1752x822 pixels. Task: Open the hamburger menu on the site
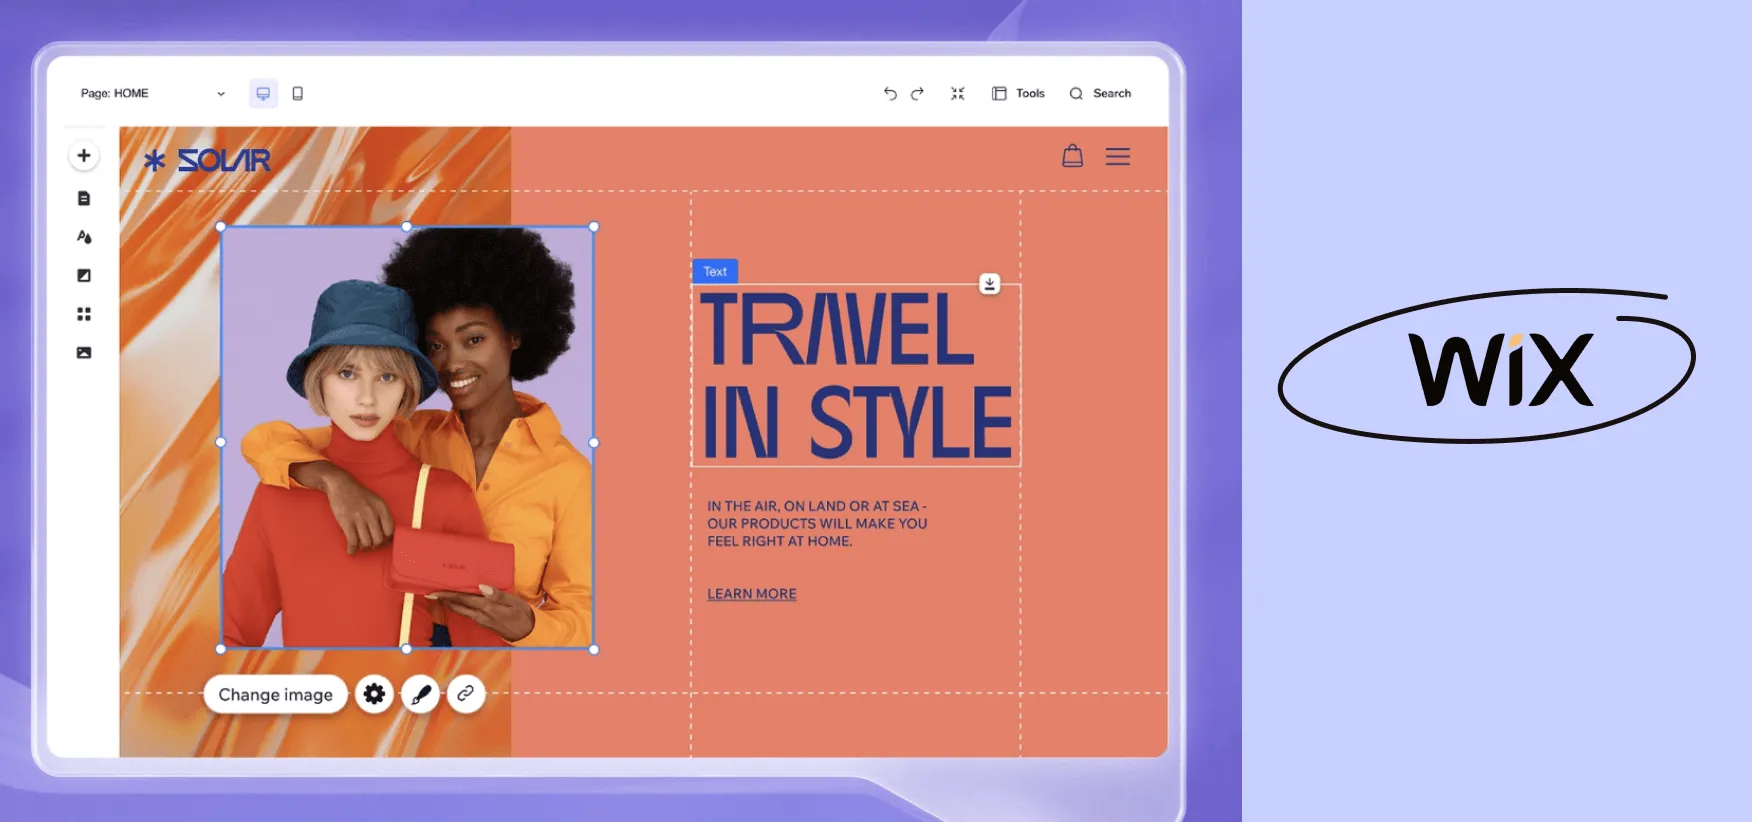click(1118, 157)
